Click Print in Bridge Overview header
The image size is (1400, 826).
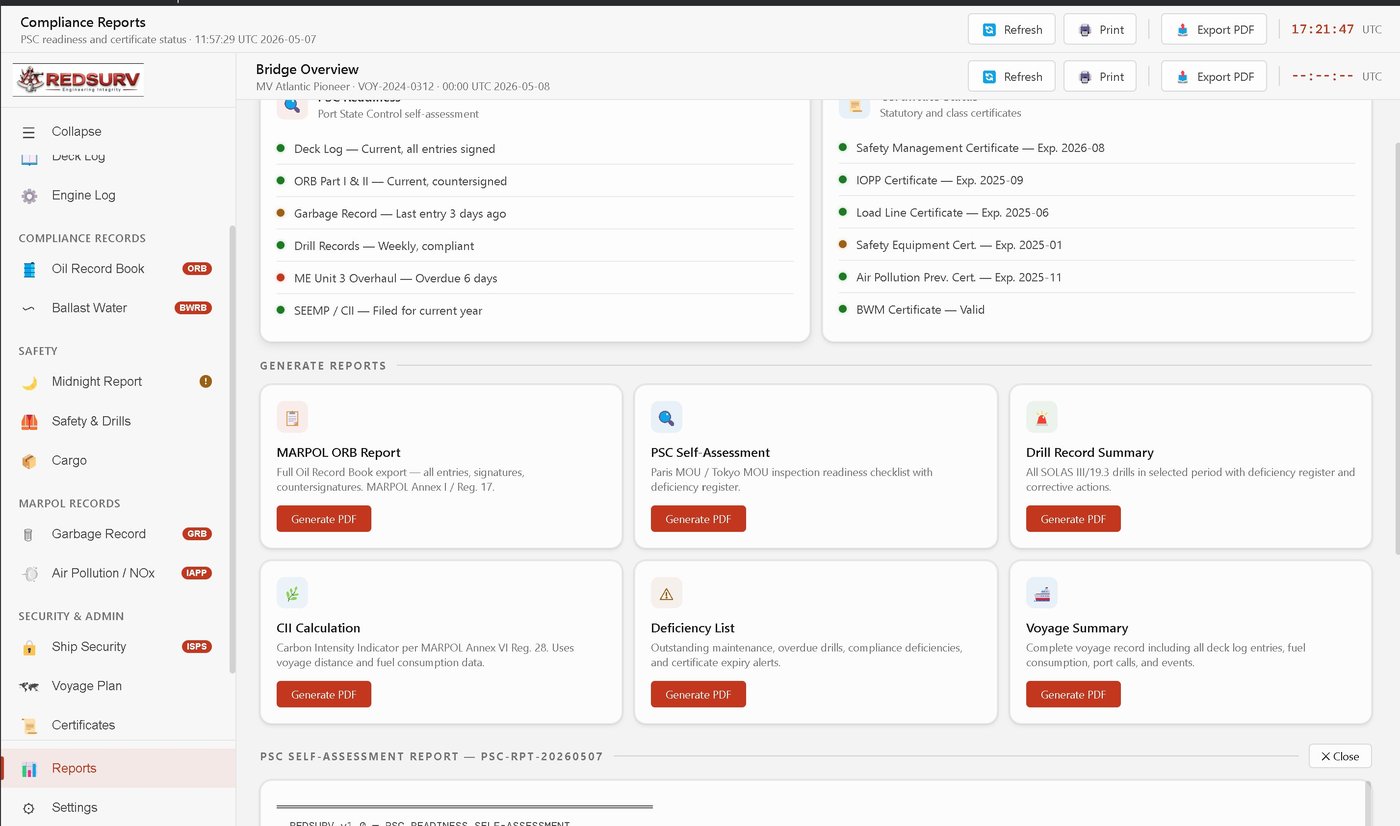click(1100, 77)
